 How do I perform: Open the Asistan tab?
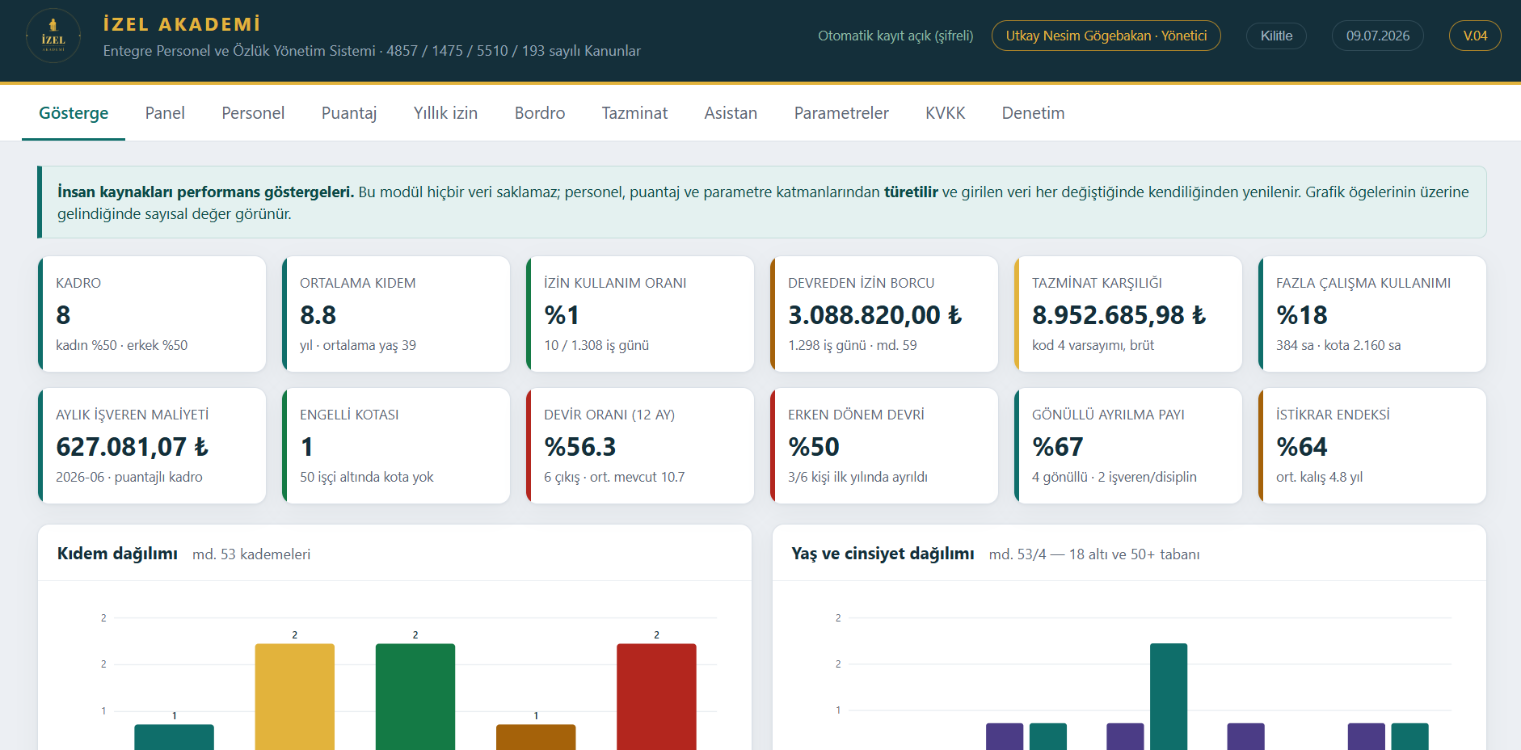click(x=731, y=113)
